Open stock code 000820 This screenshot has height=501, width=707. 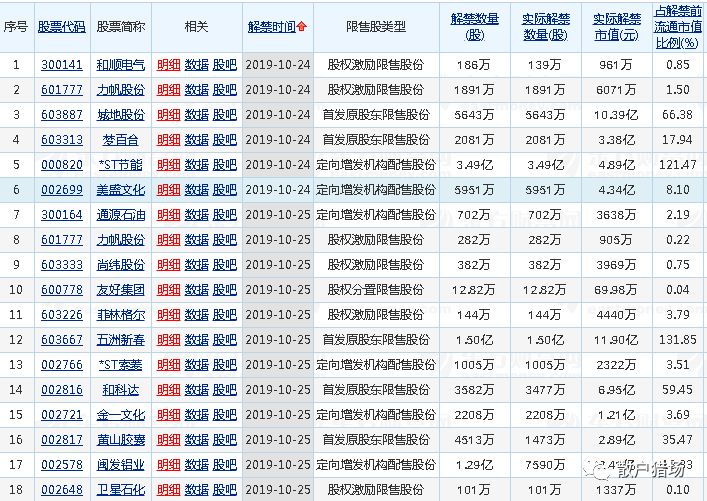pos(62,165)
